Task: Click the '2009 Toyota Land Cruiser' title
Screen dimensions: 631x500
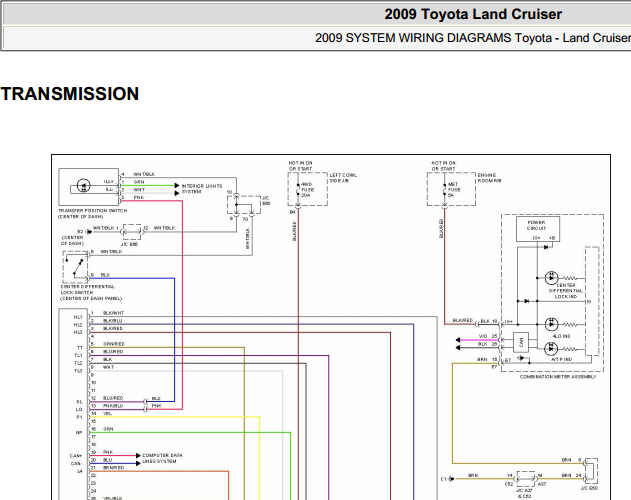Action: click(x=473, y=14)
